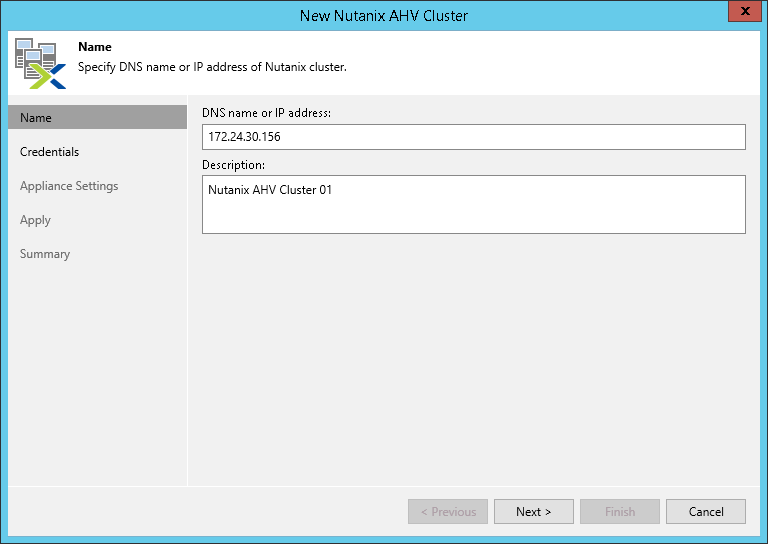This screenshot has width=768, height=544.
Task: Cancel the cluster wizard
Action: point(706,512)
